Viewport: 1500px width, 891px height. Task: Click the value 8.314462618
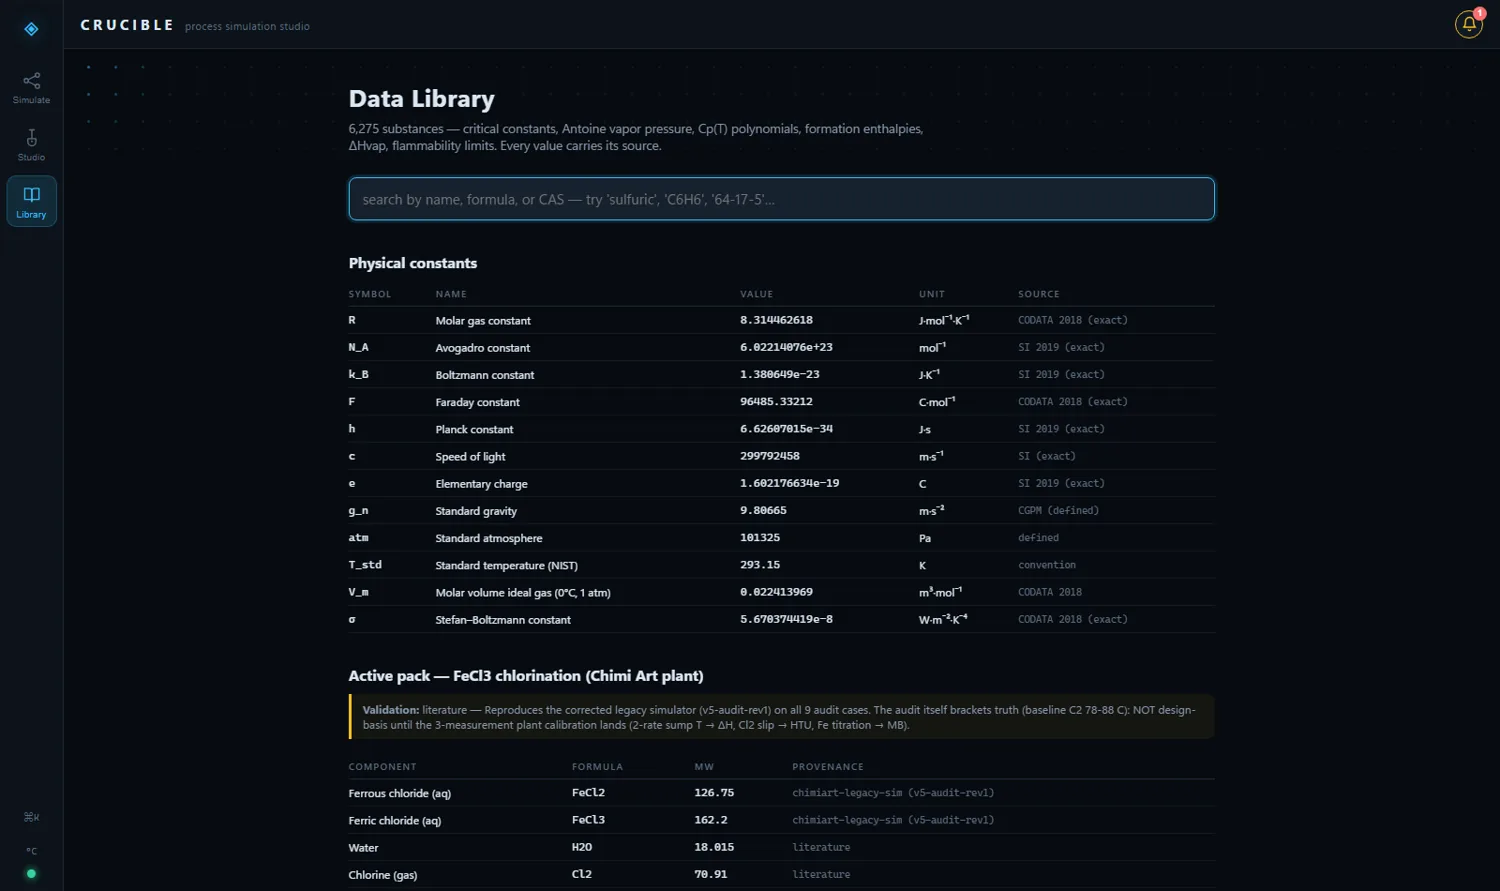(776, 320)
